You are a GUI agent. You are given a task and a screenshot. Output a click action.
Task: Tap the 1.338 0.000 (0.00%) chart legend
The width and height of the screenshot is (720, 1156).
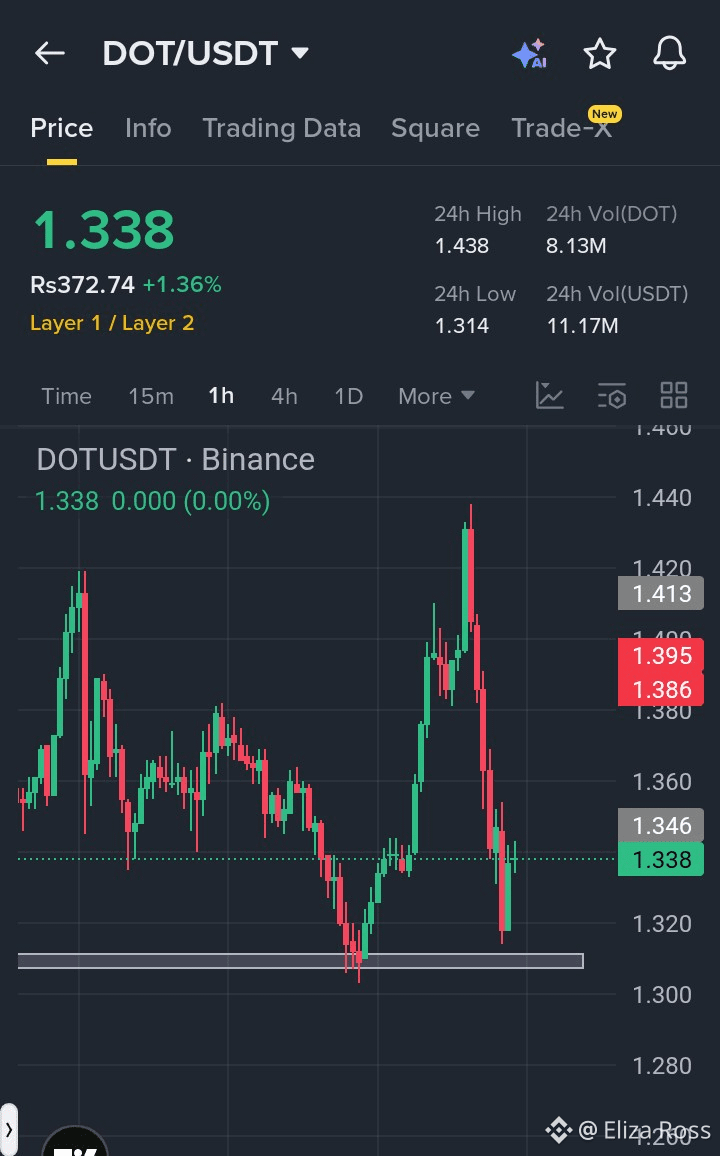coord(153,501)
